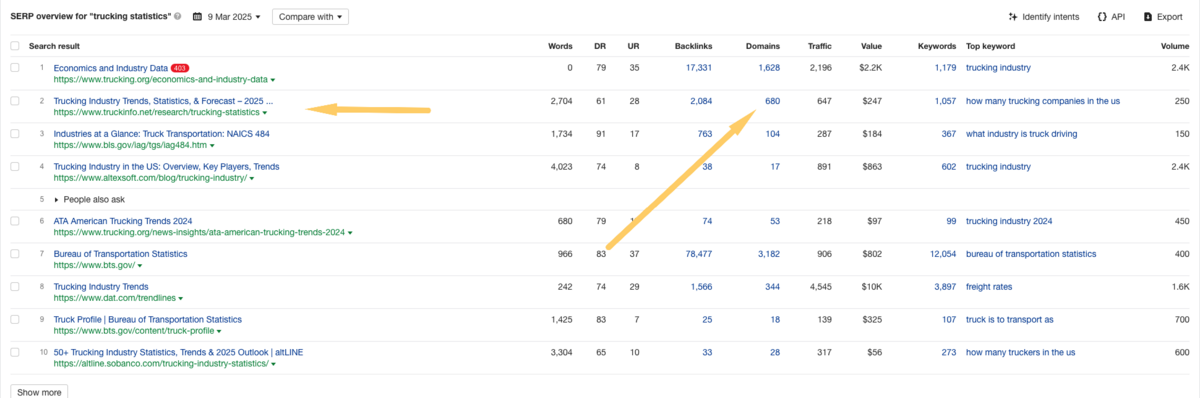Click the Identify intents button
The height and width of the screenshot is (398, 1200).
coord(1043,17)
